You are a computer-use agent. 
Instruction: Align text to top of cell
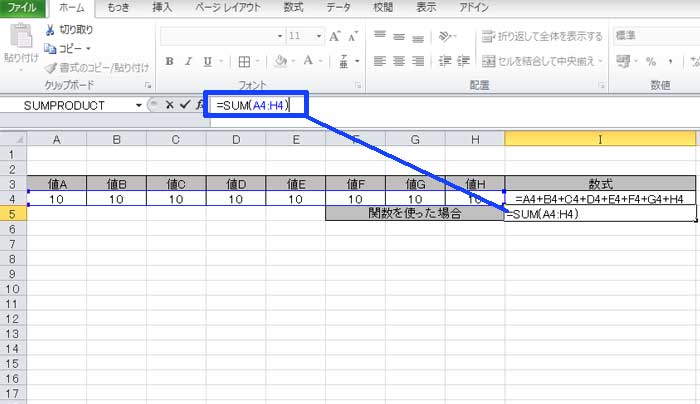tap(380, 35)
